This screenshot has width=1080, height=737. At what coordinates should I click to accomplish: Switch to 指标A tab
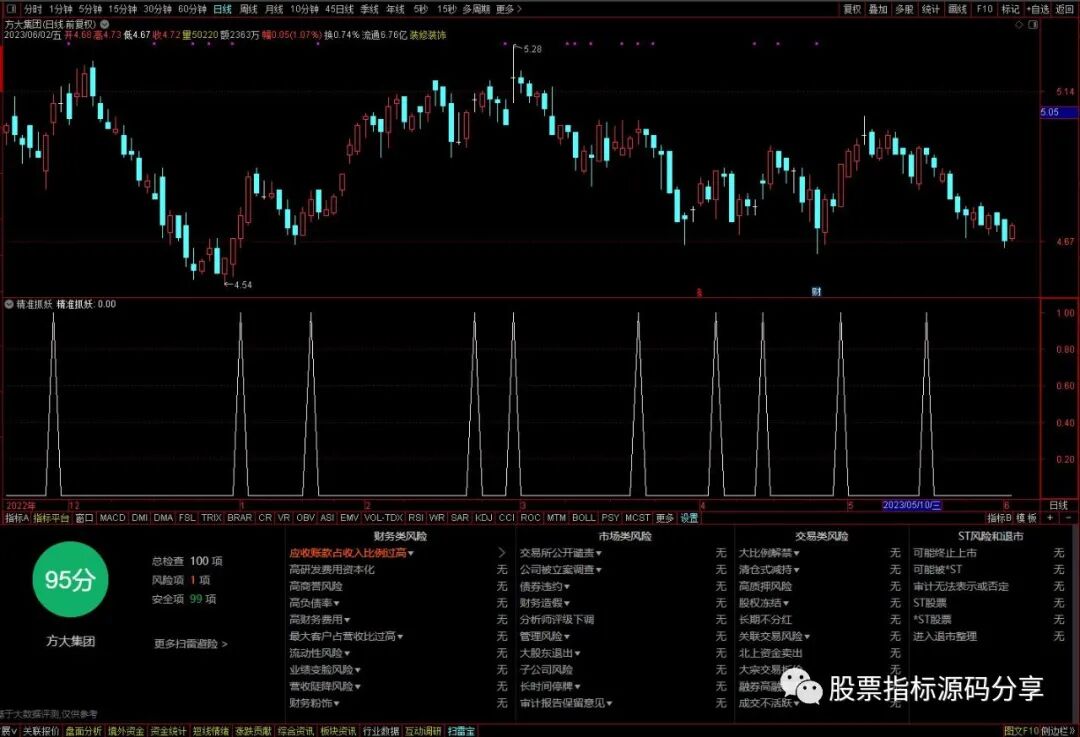tap(17, 517)
